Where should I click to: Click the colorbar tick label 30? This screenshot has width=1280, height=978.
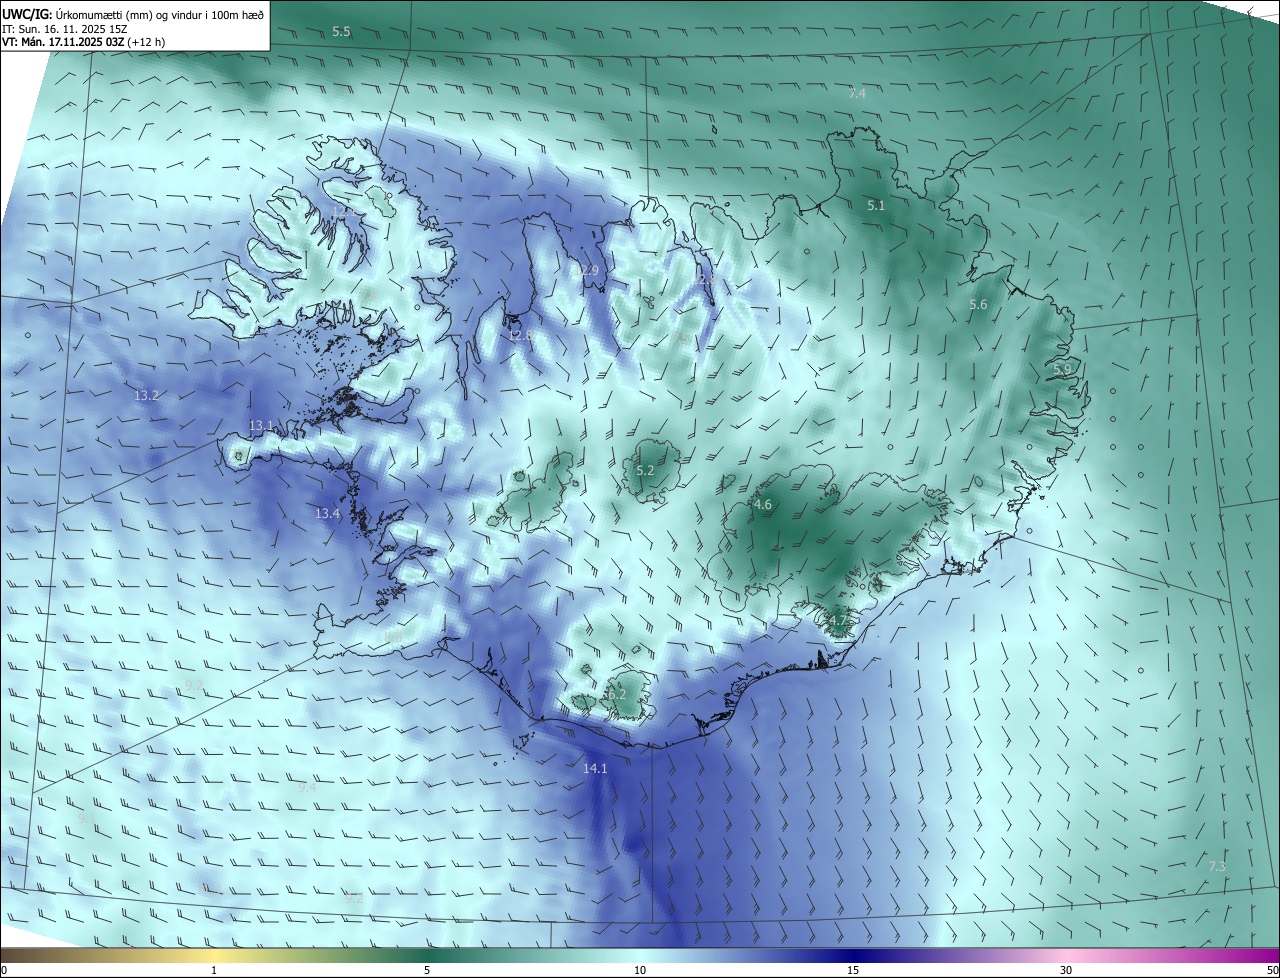[1066, 970]
